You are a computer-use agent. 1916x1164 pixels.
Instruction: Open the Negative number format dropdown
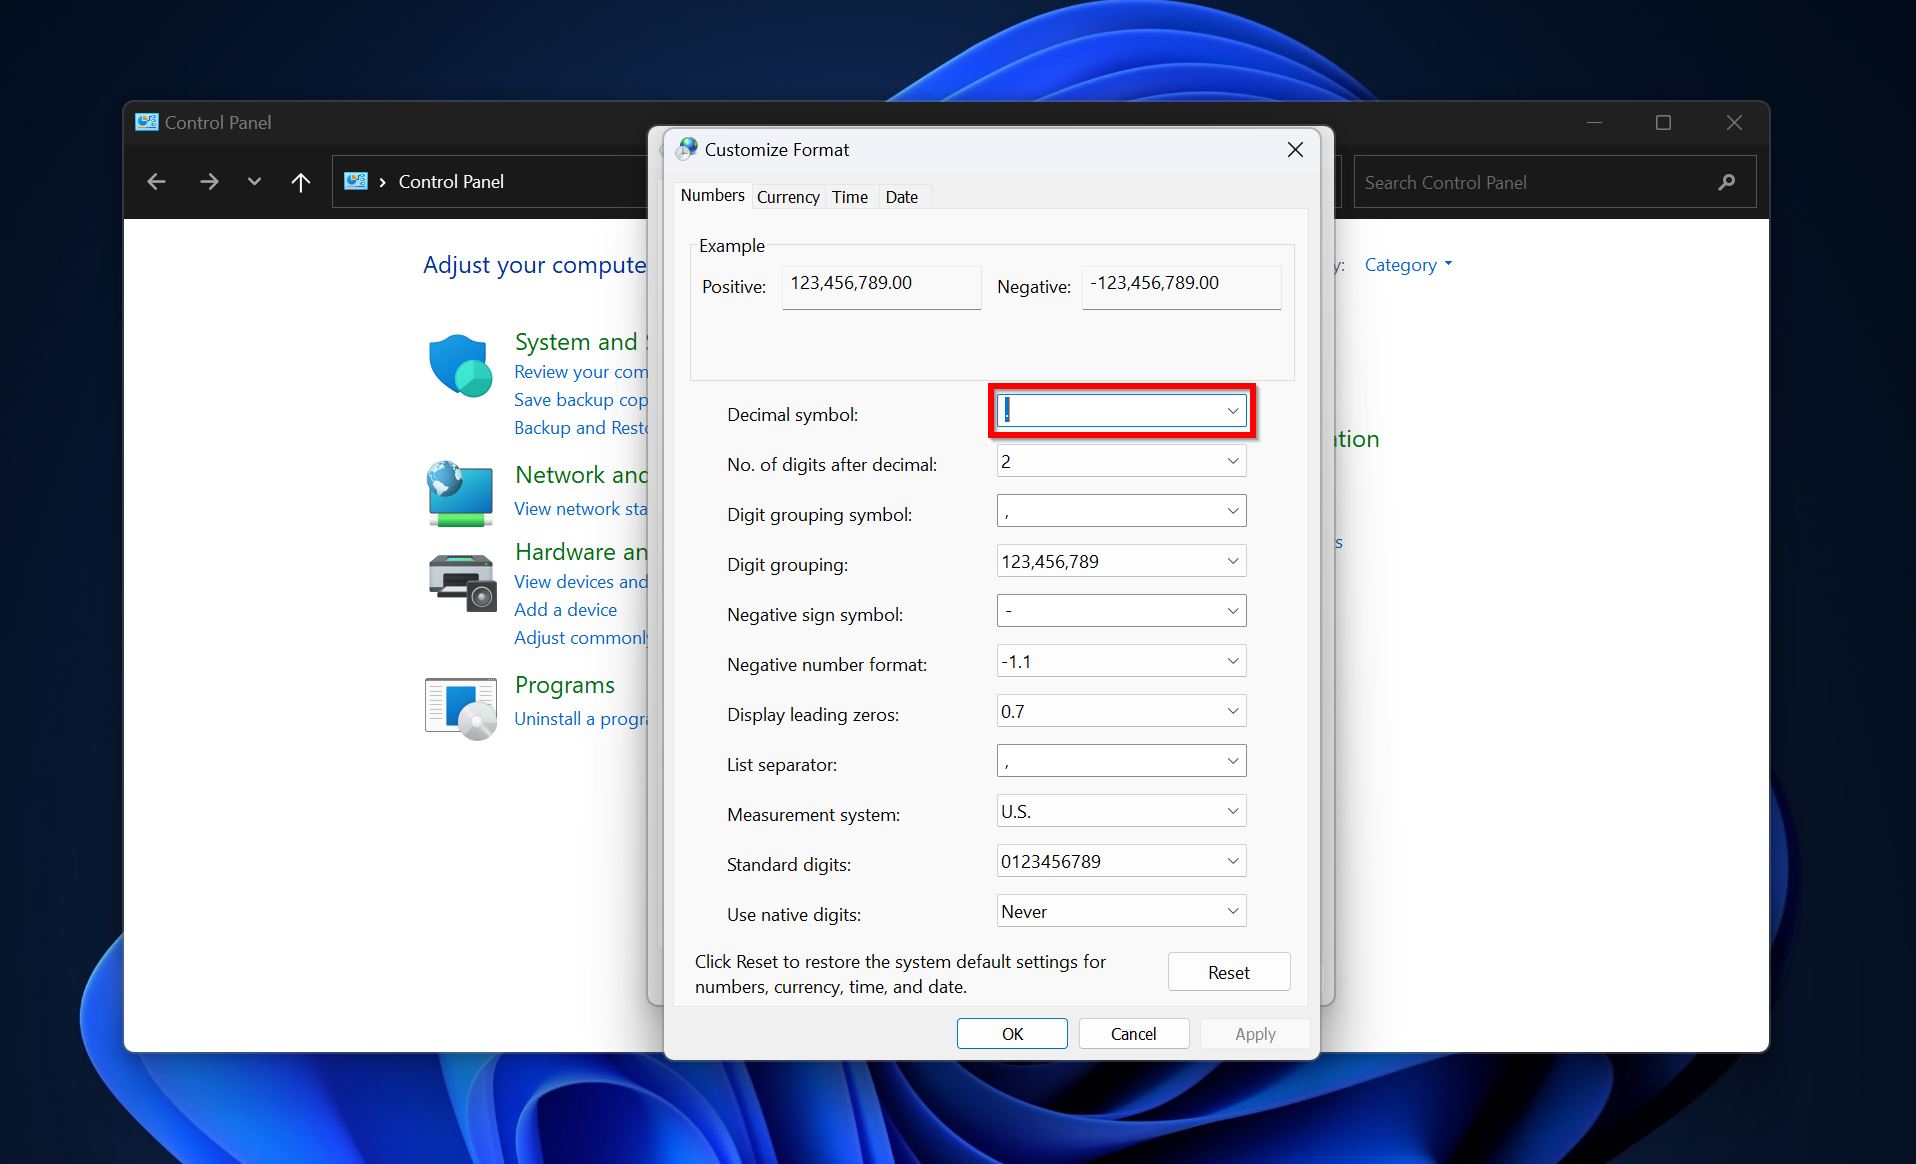click(1232, 661)
